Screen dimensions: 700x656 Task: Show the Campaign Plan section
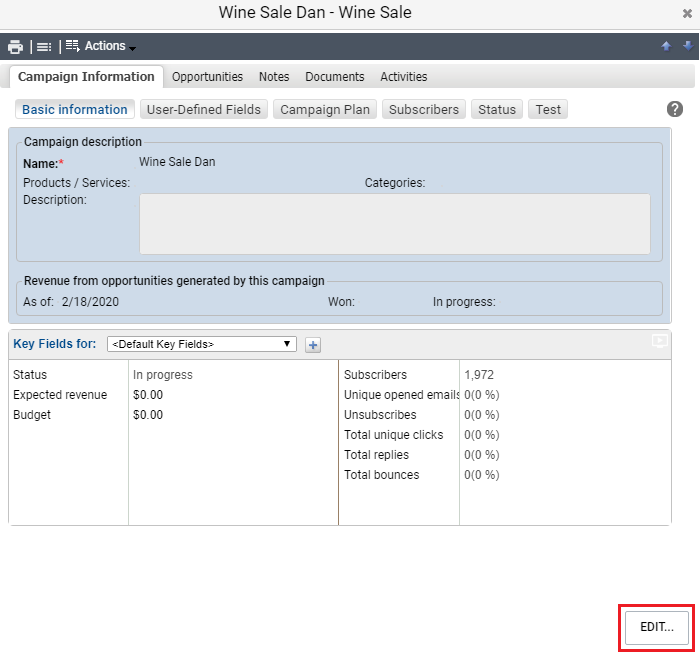point(325,110)
